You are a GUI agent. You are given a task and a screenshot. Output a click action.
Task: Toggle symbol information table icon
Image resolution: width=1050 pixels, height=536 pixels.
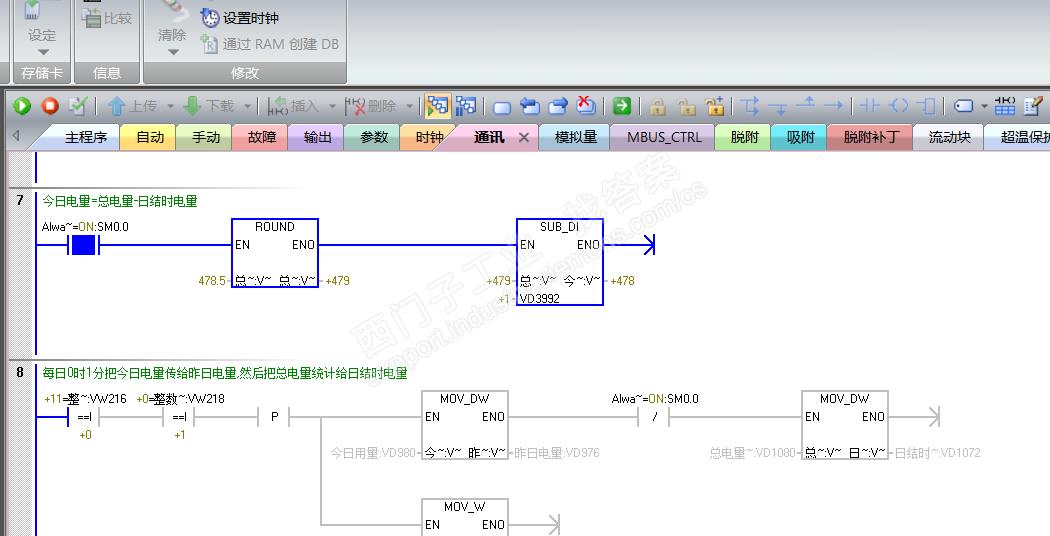click(x=1004, y=106)
